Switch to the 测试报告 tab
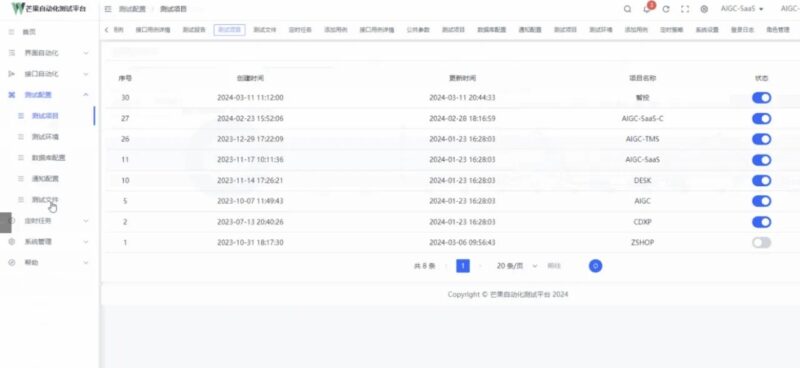This screenshot has width=800, height=368. (x=194, y=30)
